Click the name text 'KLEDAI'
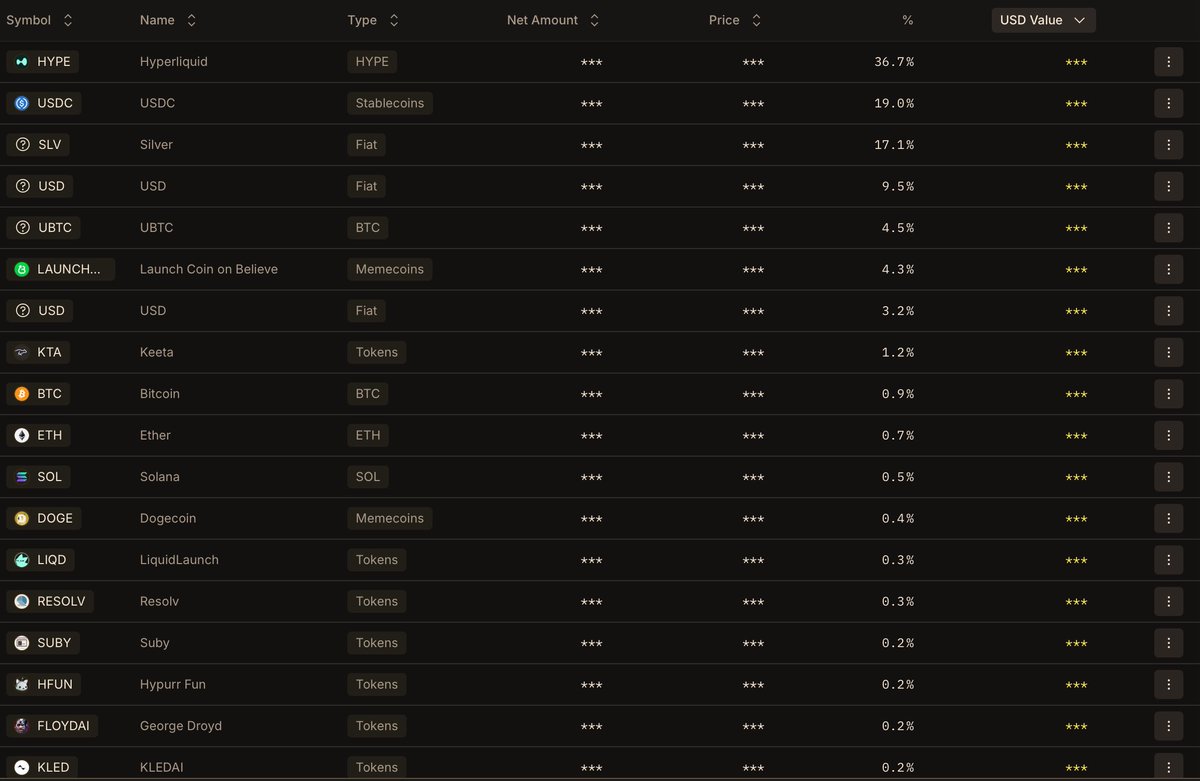The image size is (1200, 781). (162, 767)
